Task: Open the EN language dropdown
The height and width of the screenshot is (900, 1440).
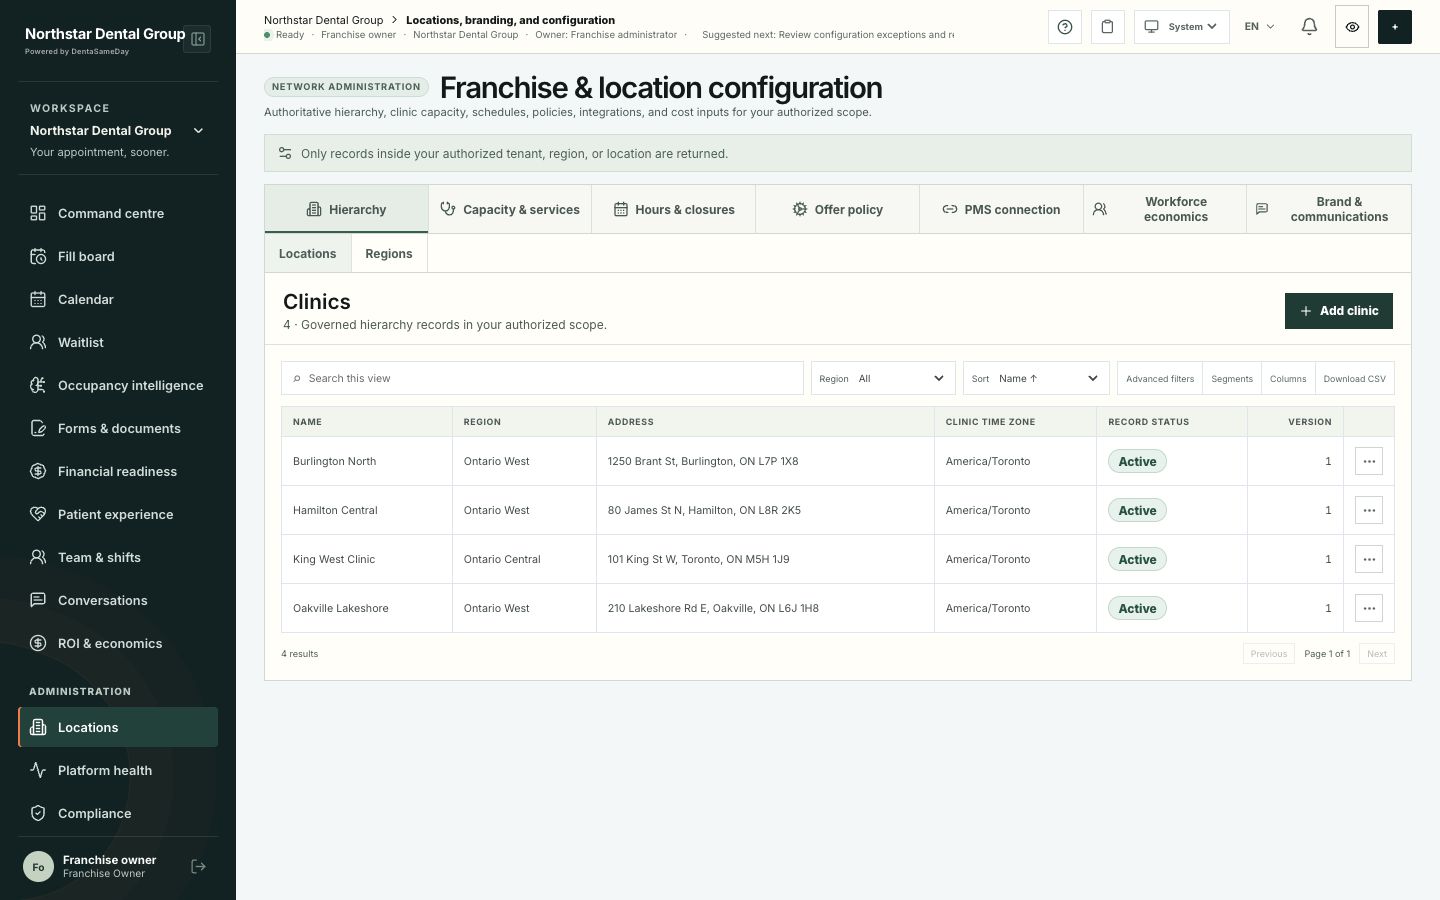Action: tap(1259, 27)
